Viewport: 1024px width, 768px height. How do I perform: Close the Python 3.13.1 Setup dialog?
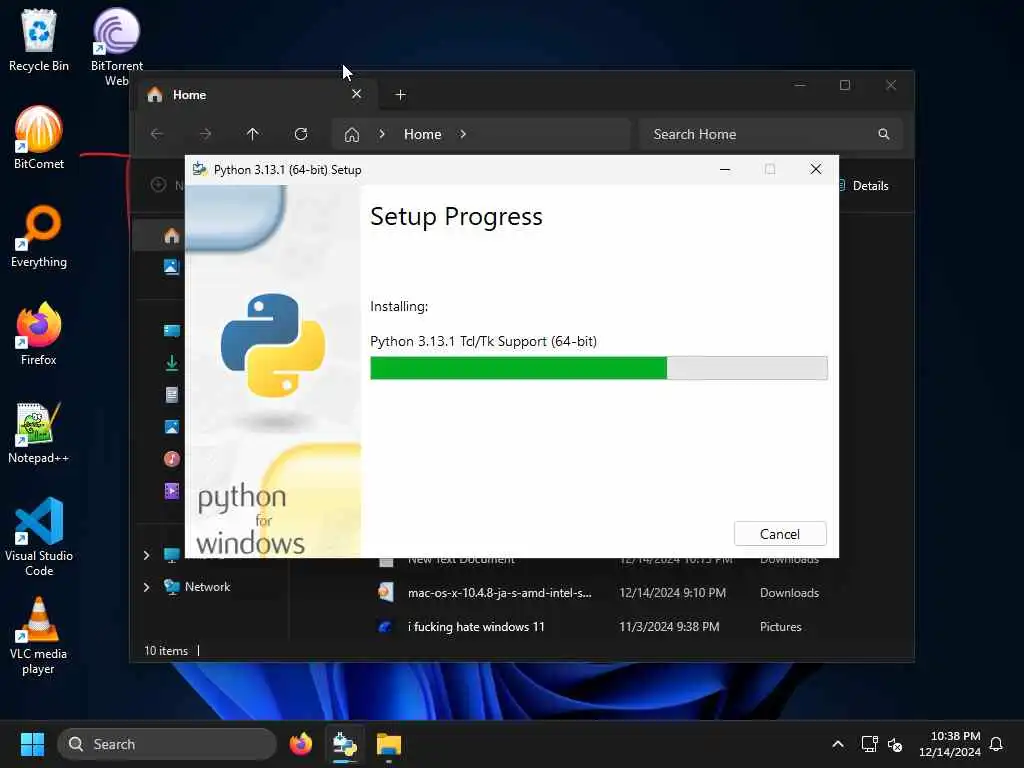pos(816,169)
